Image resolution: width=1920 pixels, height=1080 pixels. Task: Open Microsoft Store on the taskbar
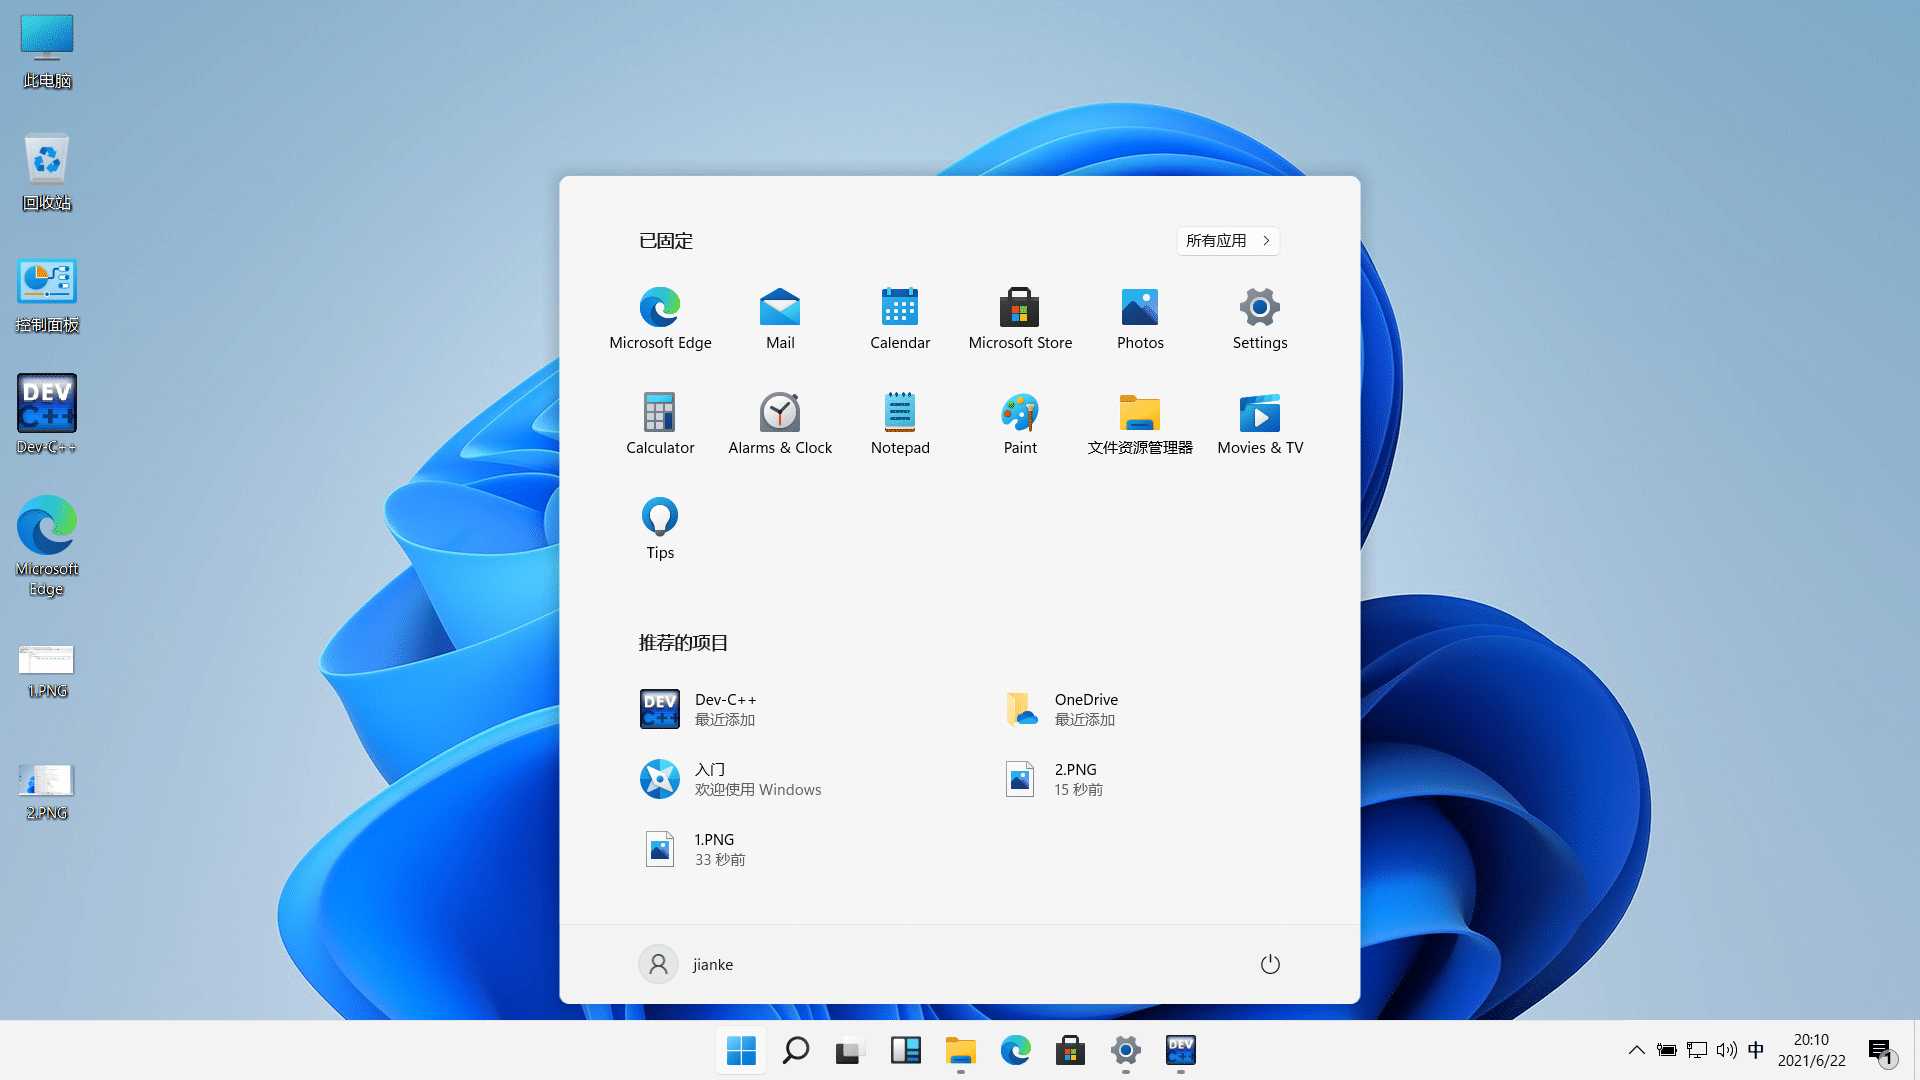tap(1070, 1050)
